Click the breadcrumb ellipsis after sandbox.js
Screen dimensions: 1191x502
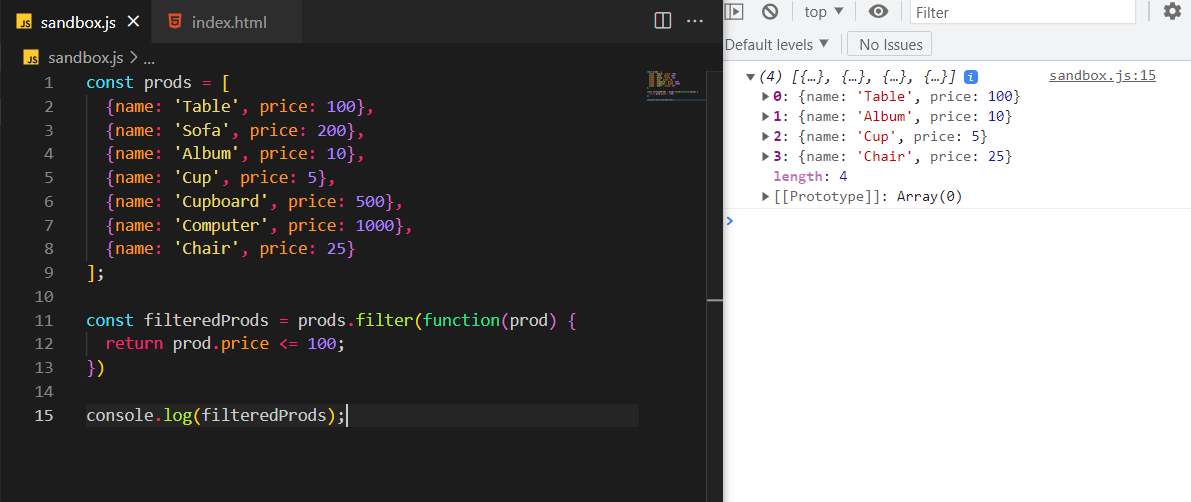coord(149,58)
